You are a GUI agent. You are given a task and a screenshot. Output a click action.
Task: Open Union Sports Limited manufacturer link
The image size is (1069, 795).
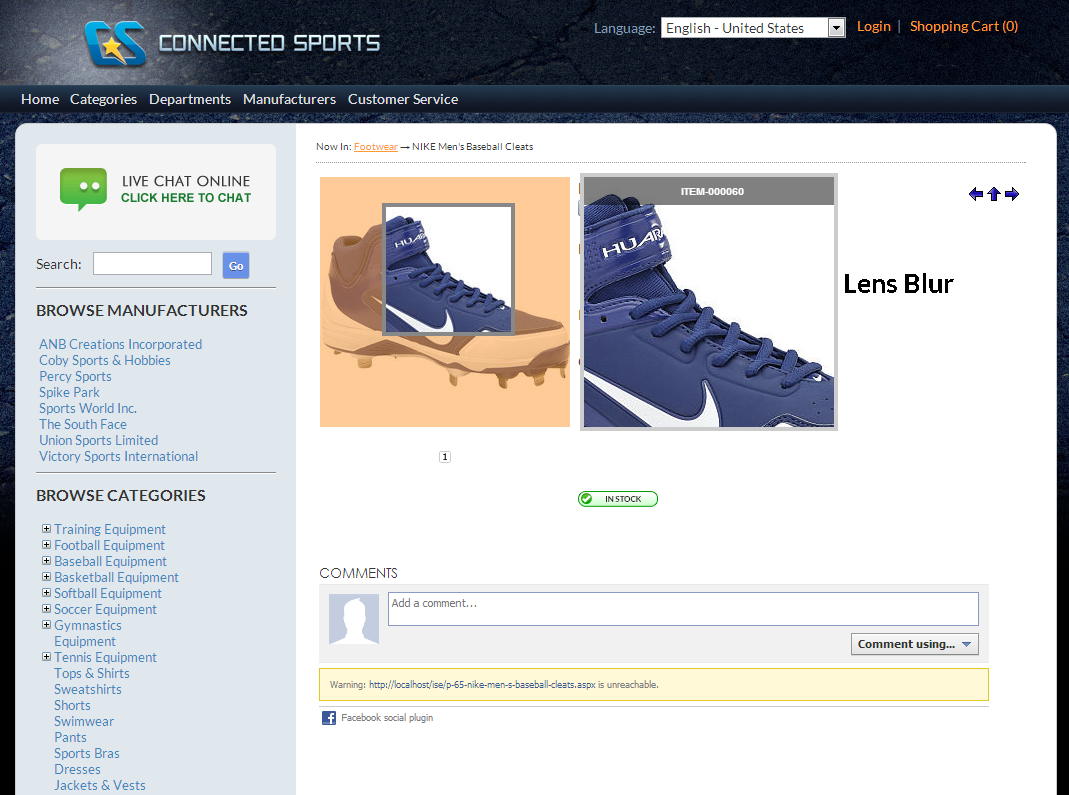coord(99,440)
